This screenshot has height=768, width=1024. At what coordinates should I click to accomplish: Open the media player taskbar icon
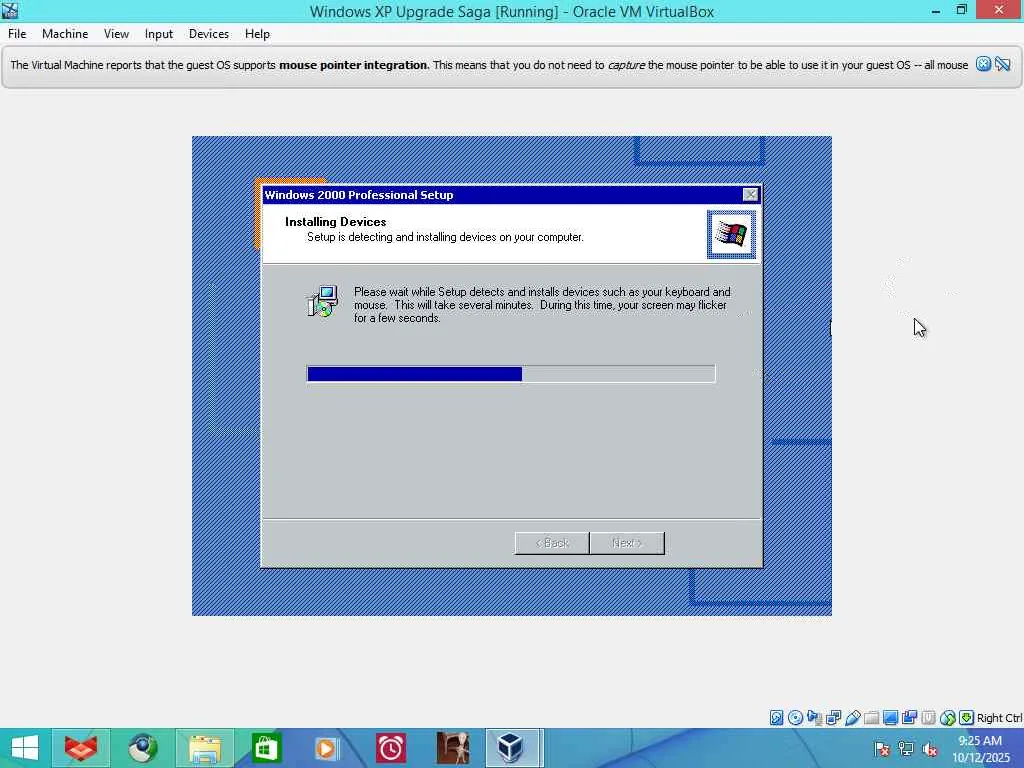point(327,748)
